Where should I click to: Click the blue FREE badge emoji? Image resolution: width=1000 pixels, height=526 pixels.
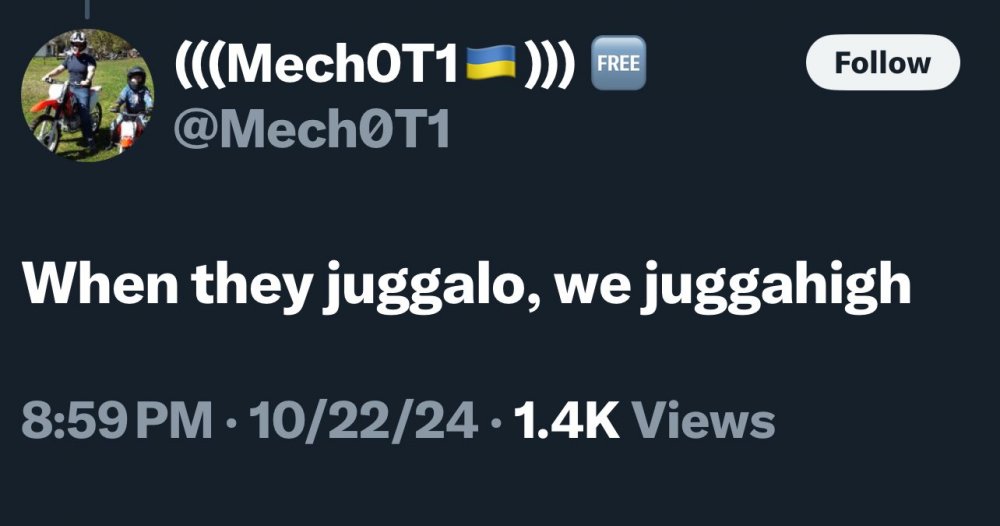pos(618,62)
